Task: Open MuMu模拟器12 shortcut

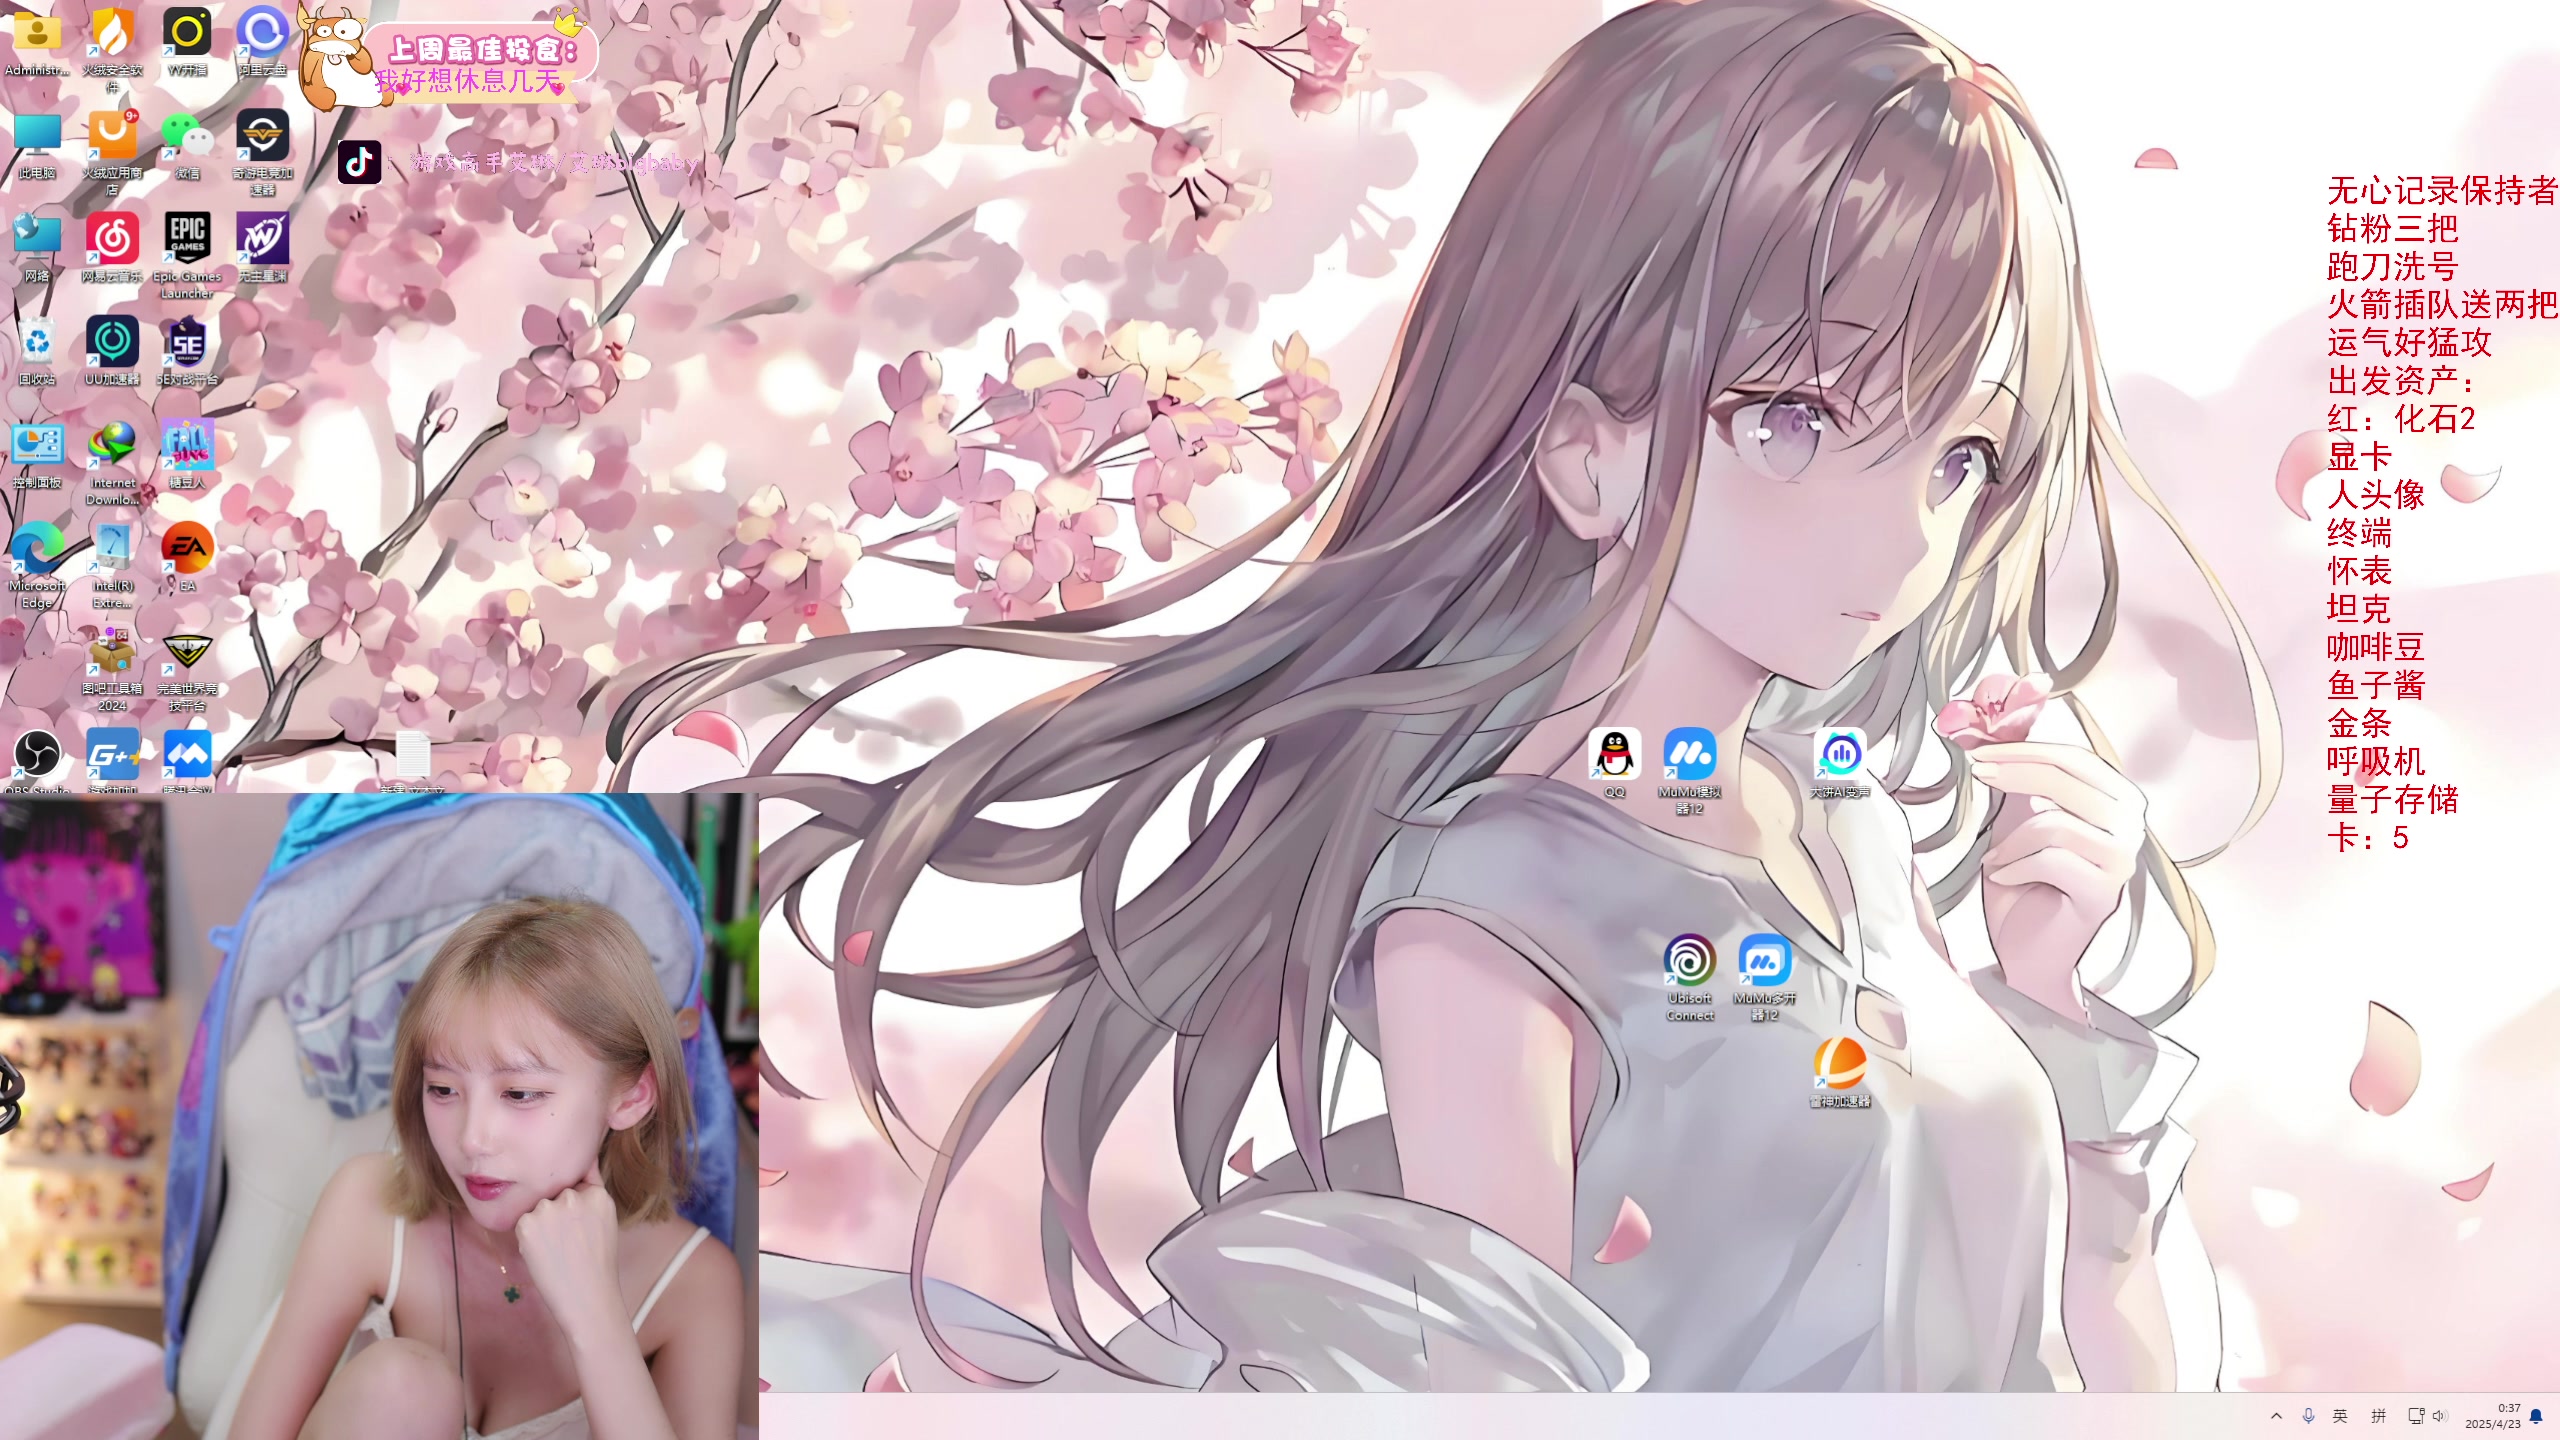Action: click(1689, 772)
